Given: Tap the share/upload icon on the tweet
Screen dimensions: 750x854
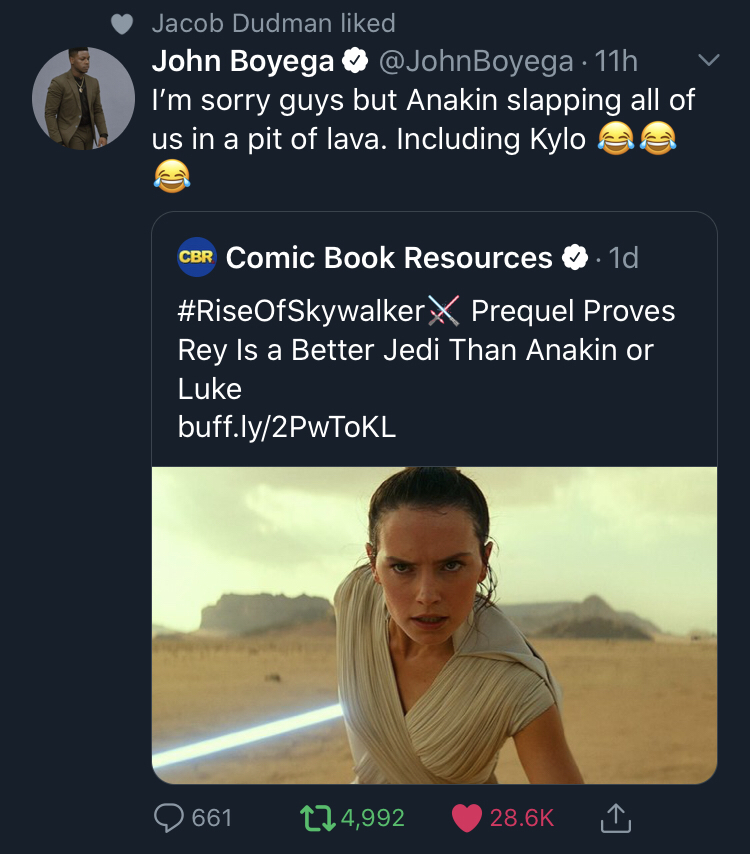Looking at the screenshot, I should click(x=616, y=817).
